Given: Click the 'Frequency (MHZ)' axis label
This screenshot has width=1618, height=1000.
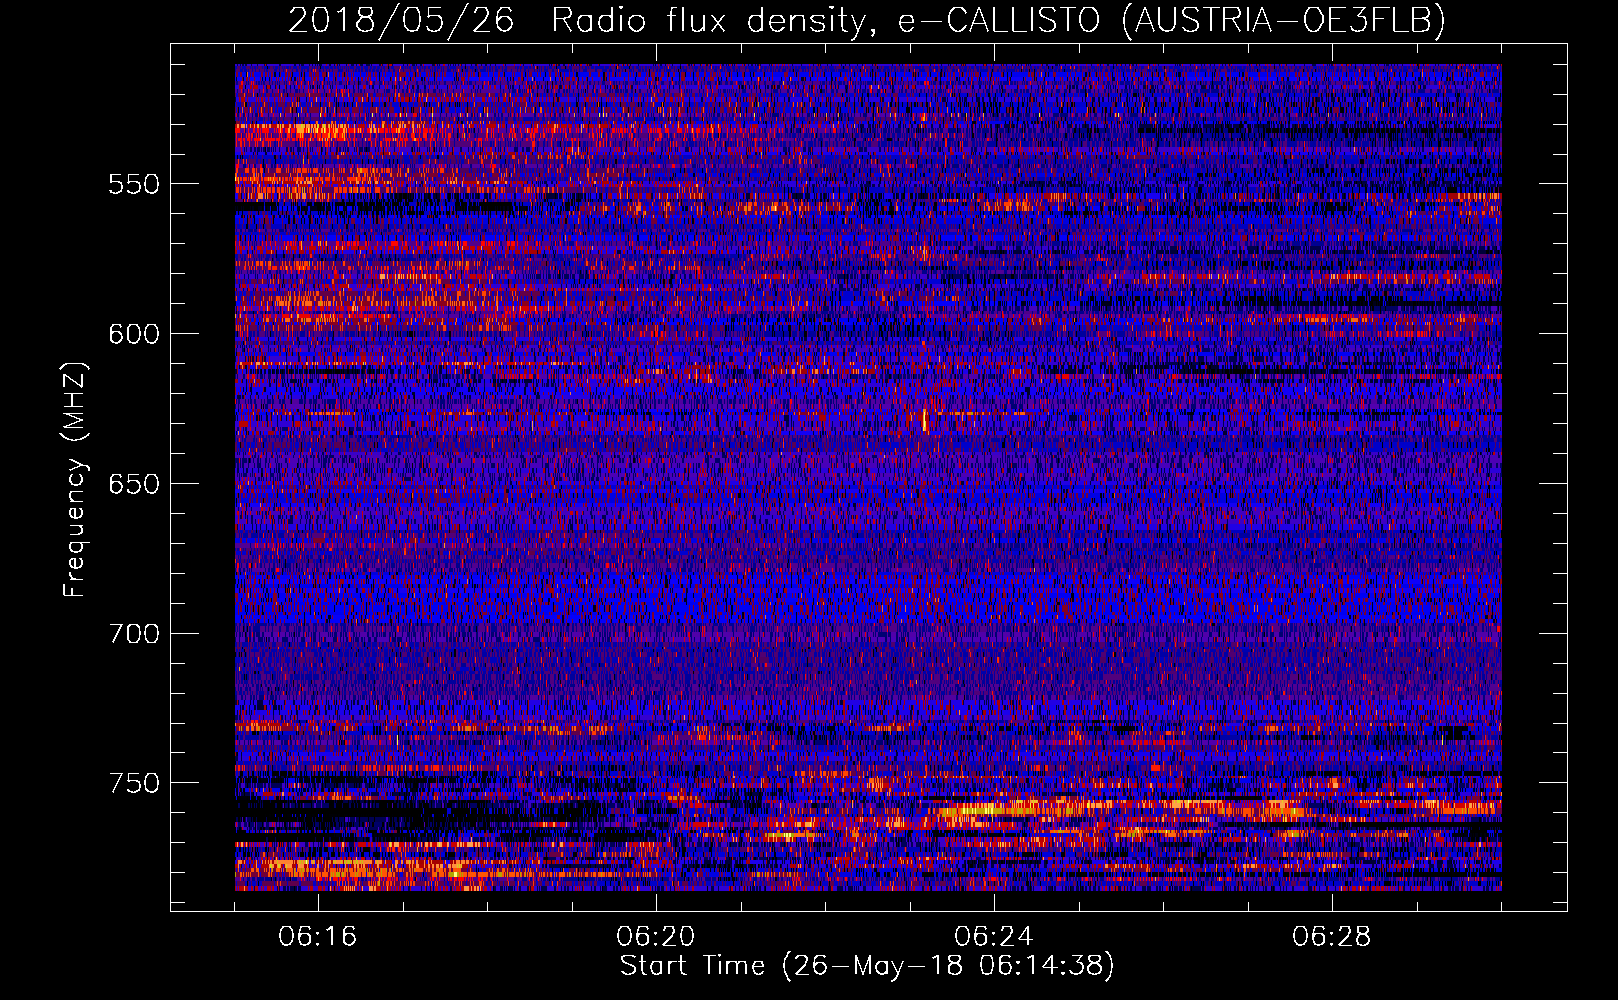Looking at the screenshot, I should point(75,479).
